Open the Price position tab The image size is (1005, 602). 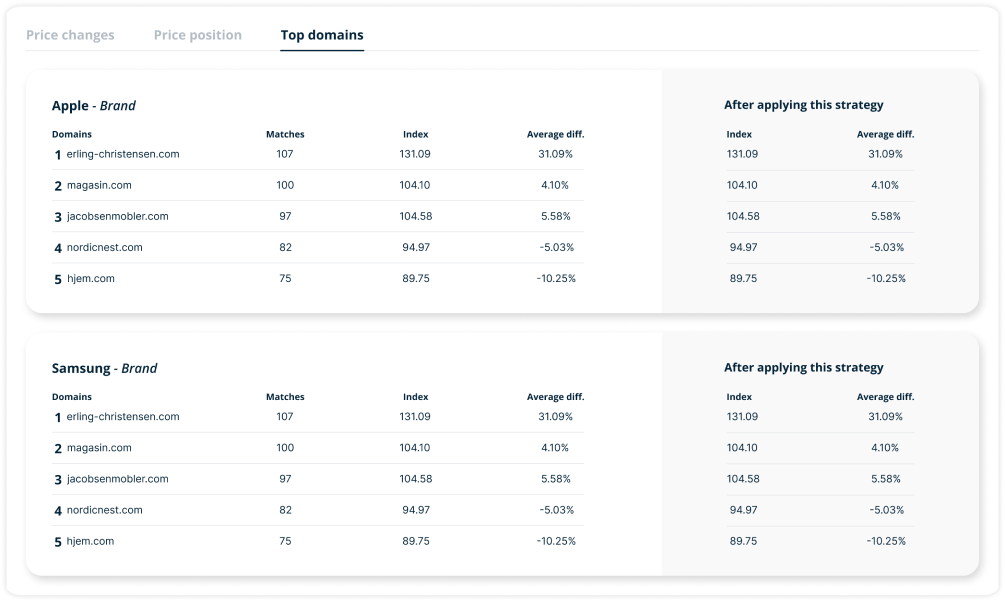[197, 35]
